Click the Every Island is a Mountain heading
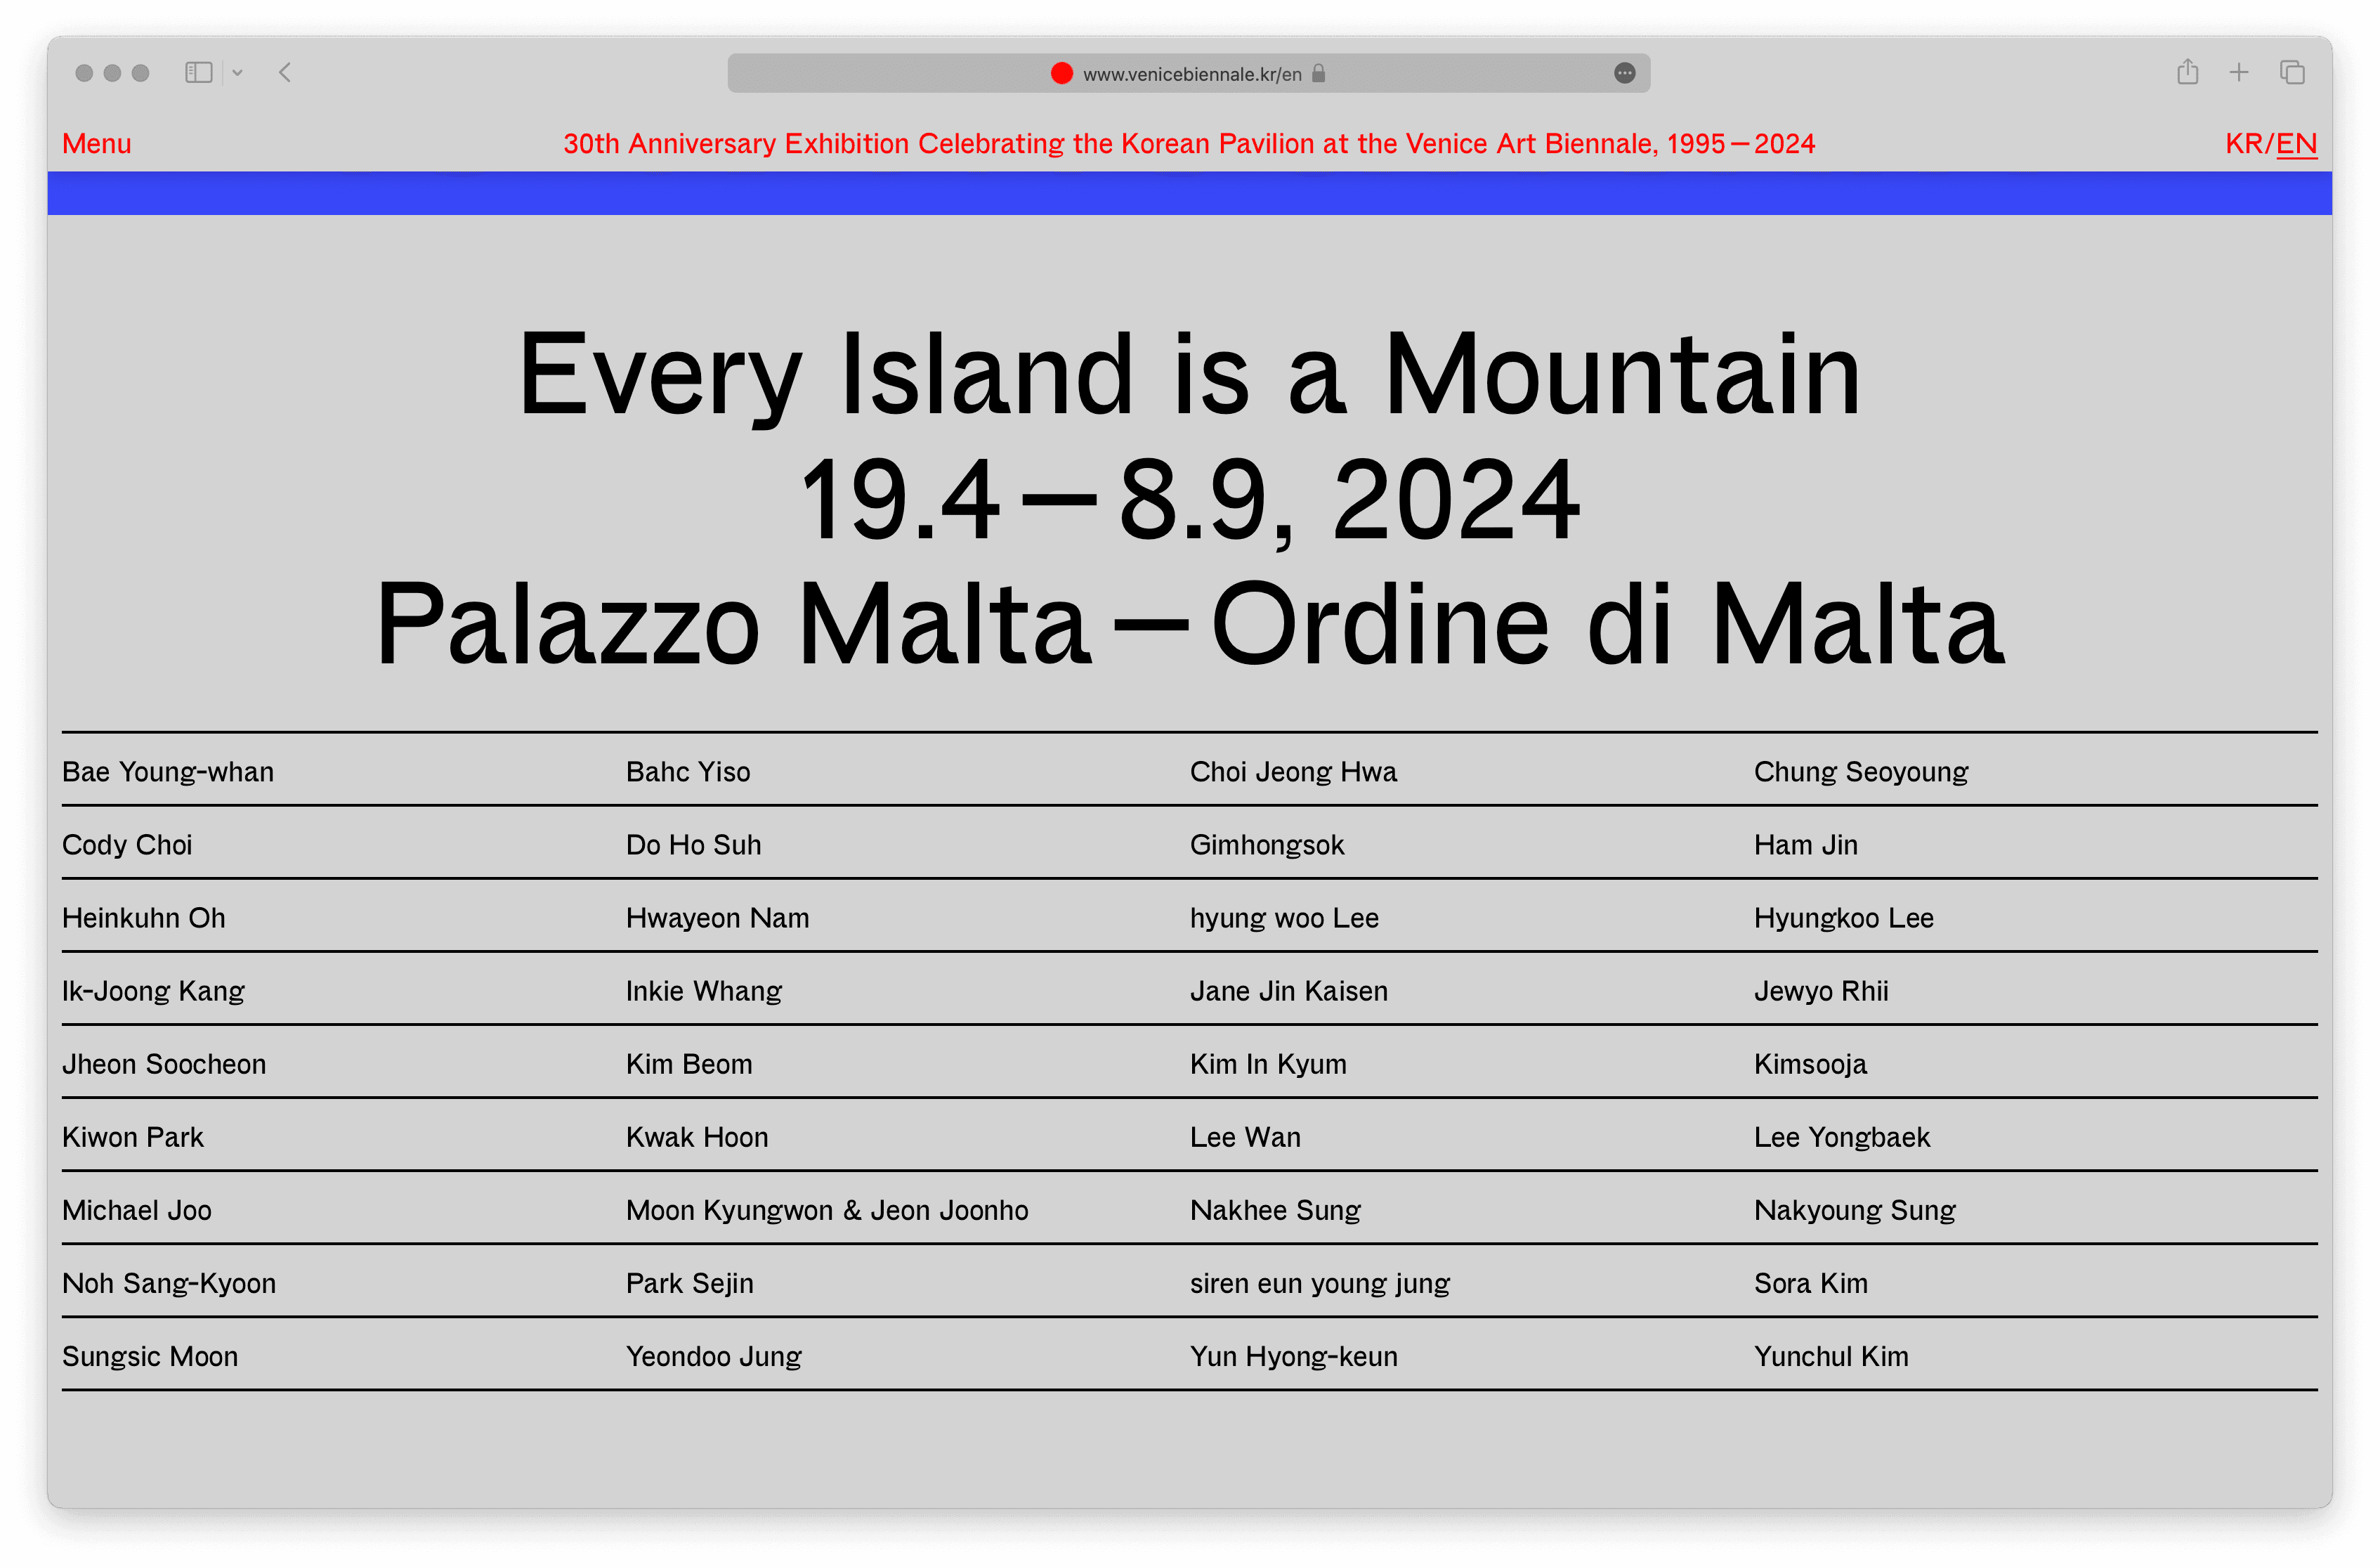This screenshot has width=2380, height=1567. (x=1188, y=375)
